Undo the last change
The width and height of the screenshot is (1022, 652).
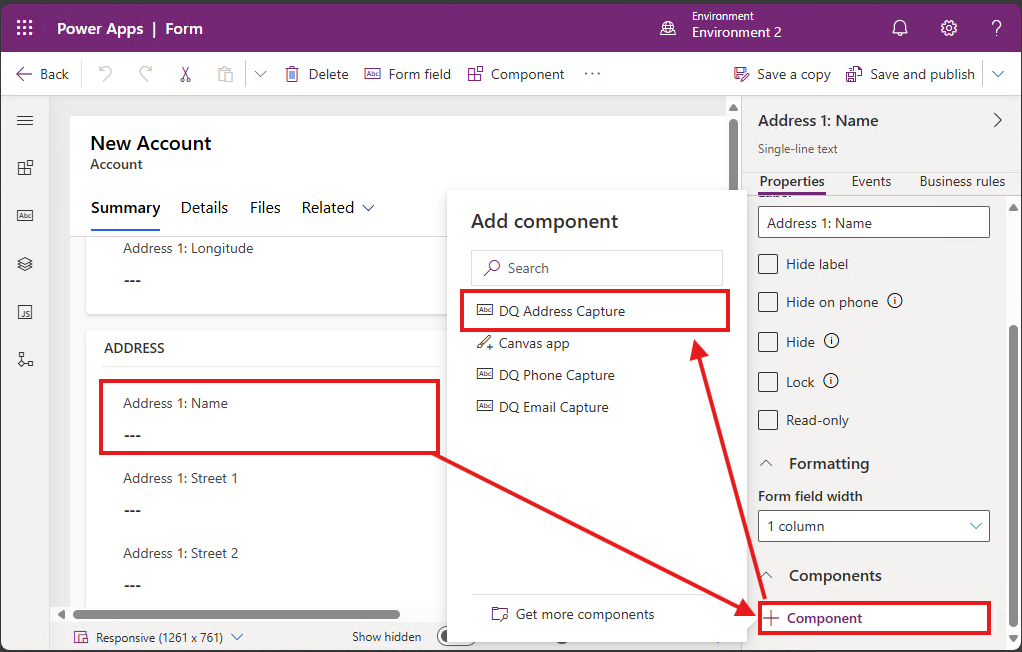[x=105, y=74]
